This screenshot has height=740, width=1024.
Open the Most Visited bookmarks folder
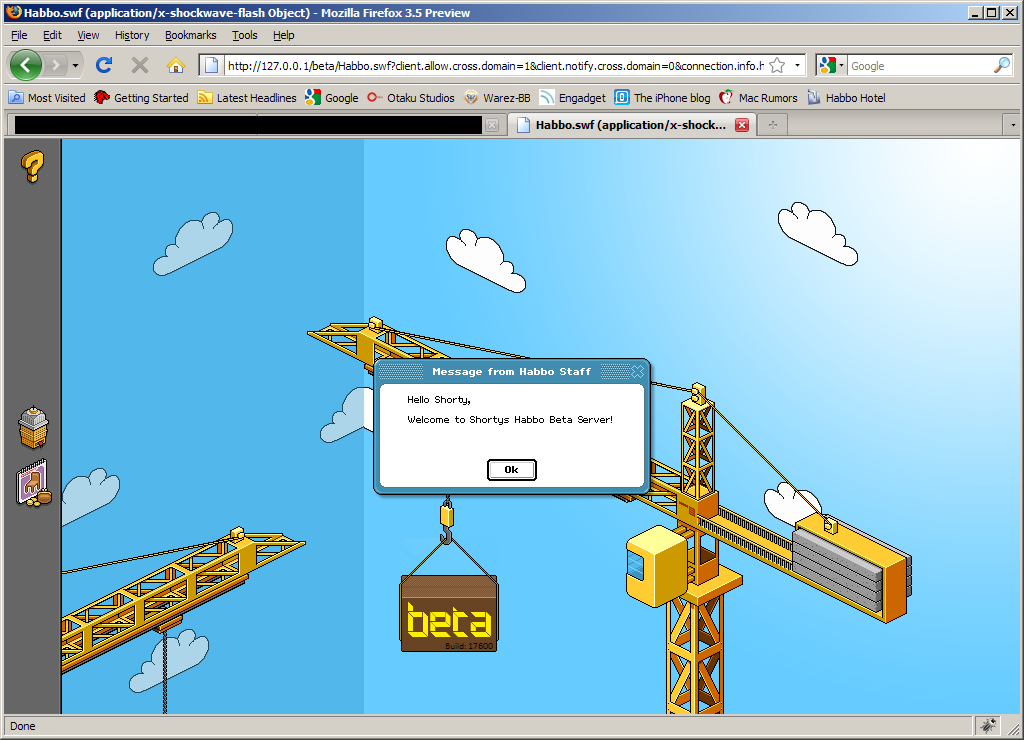(47, 98)
